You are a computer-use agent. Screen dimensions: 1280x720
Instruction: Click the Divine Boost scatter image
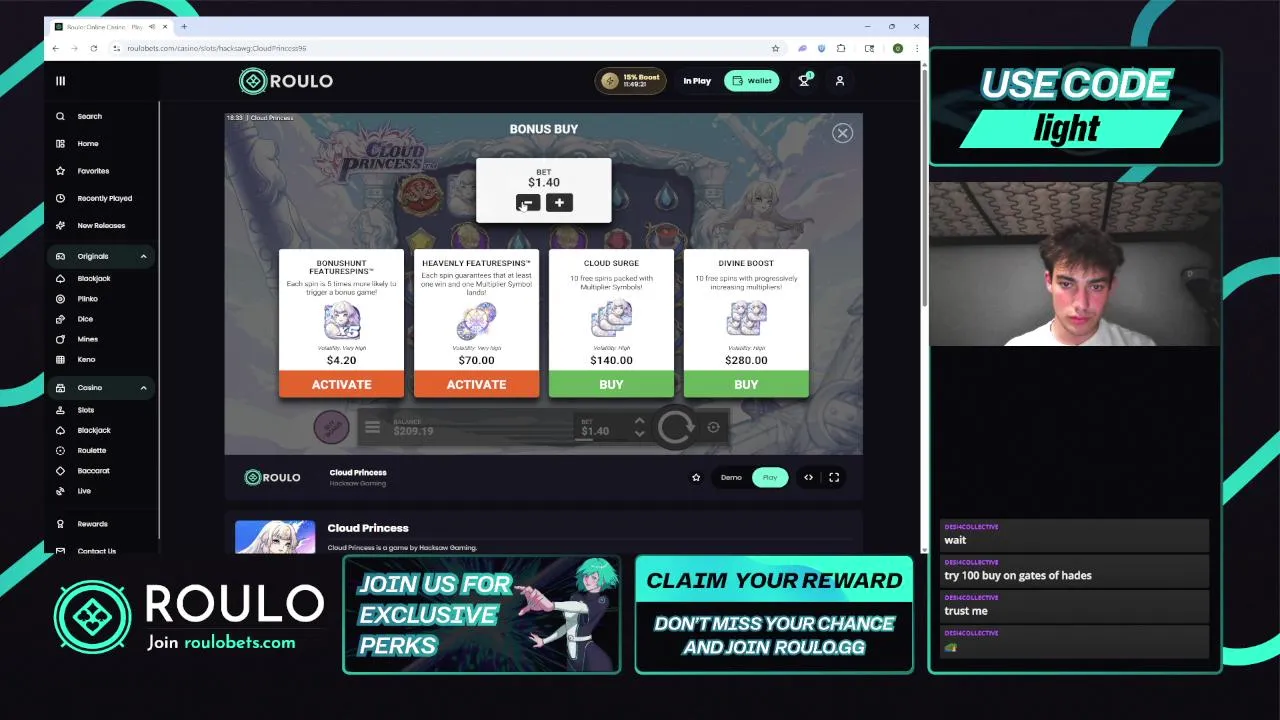click(746, 319)
